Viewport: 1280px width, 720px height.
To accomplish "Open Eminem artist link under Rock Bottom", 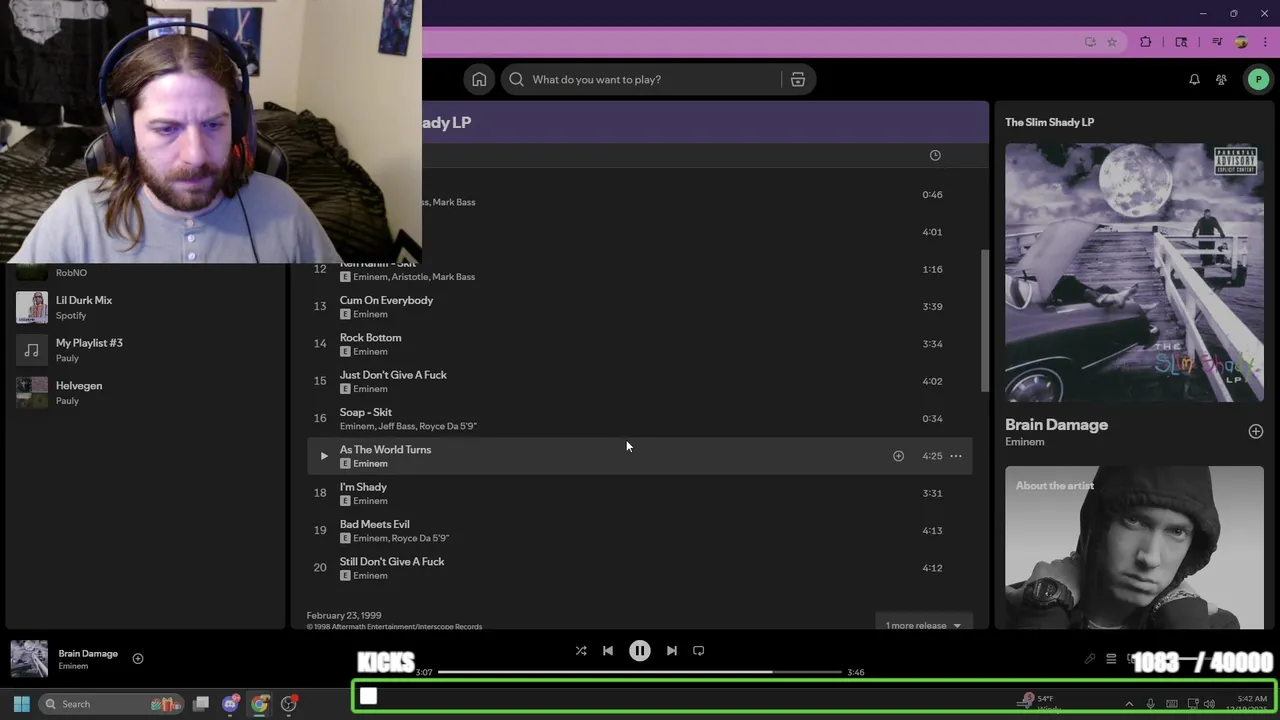I will click(370, 351).
